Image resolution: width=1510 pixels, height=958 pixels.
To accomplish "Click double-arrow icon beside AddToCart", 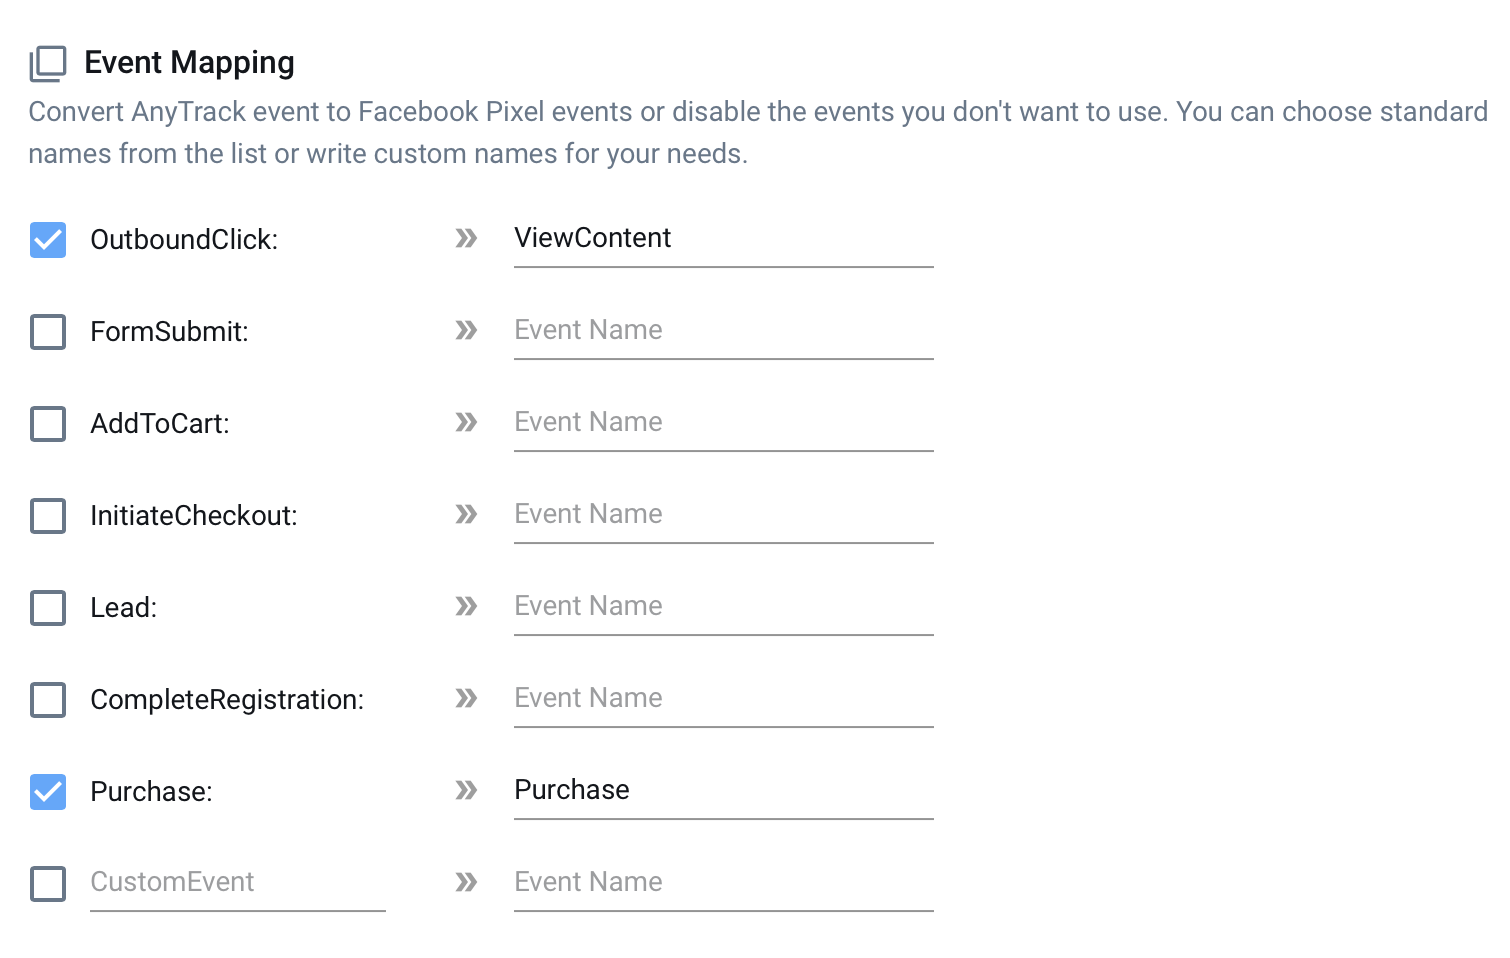I will pos(466,422).
